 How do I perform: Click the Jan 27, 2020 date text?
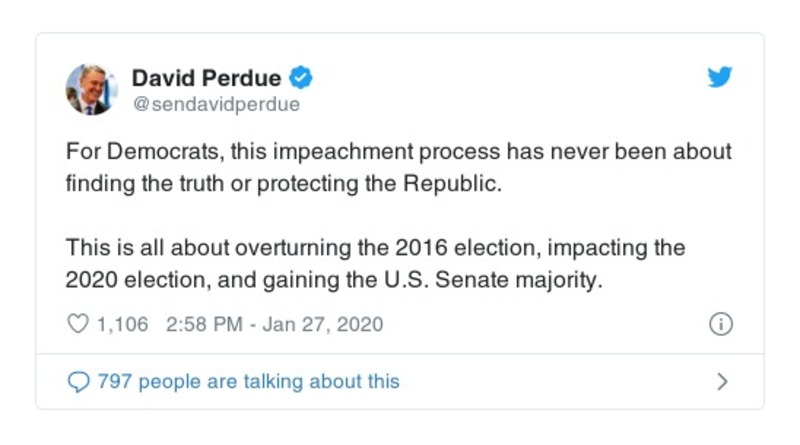(x=322, y=324)
